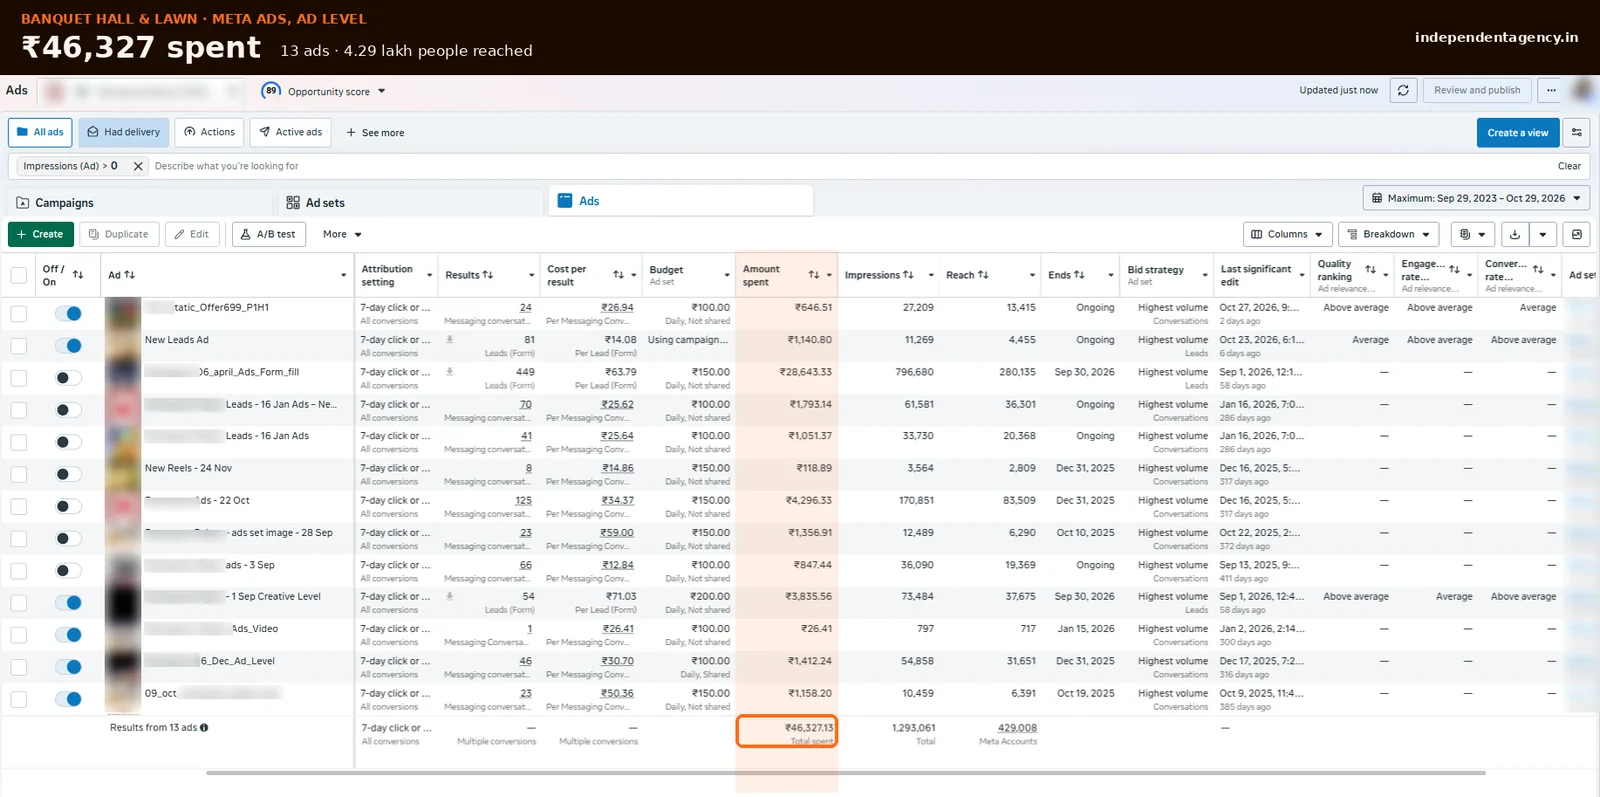Viewport: 1600px width, 797px height.
Task: Select the Active ads filter tab
Action: (x=290, y=132)
